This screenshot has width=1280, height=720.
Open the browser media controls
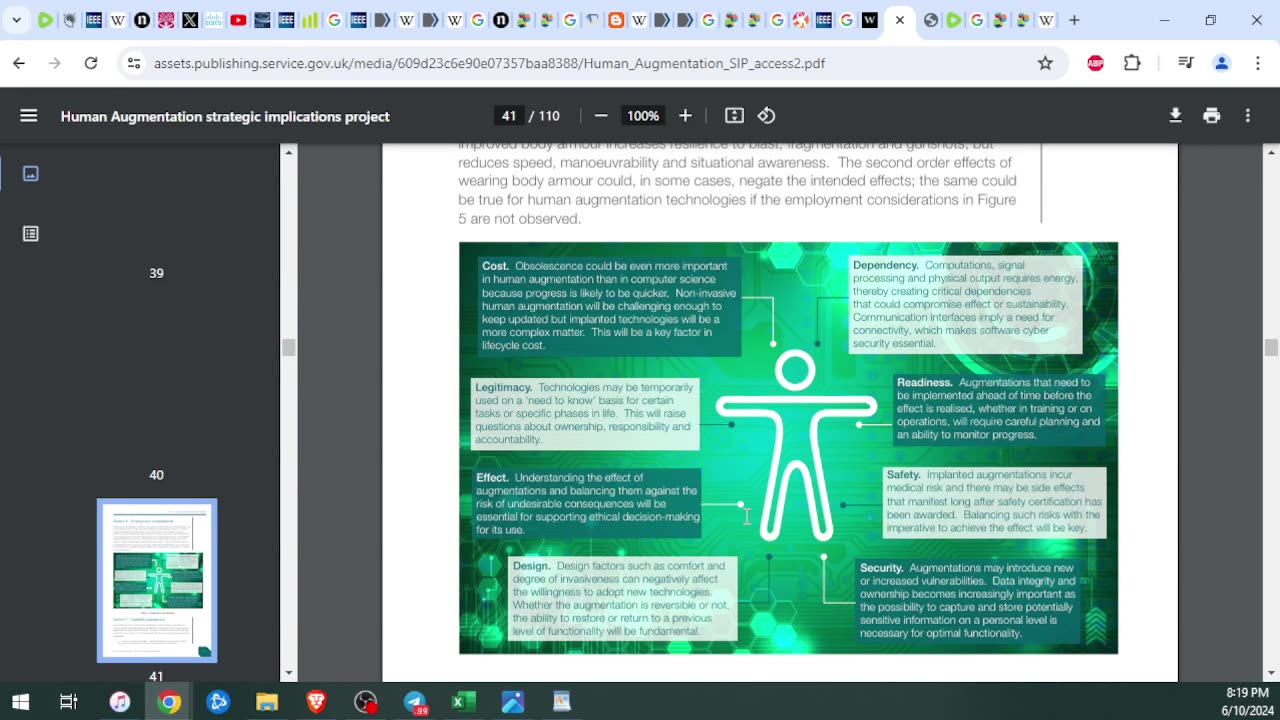coord(1186,63)
